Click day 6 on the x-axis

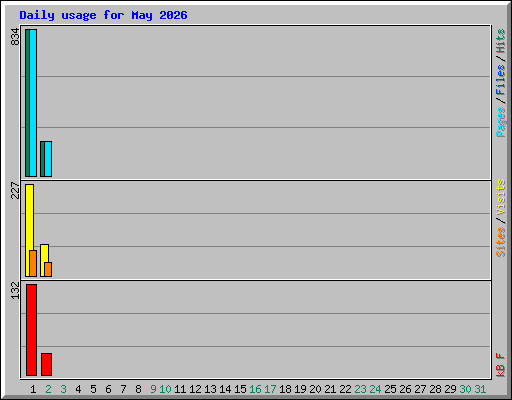tap(108, 389)
